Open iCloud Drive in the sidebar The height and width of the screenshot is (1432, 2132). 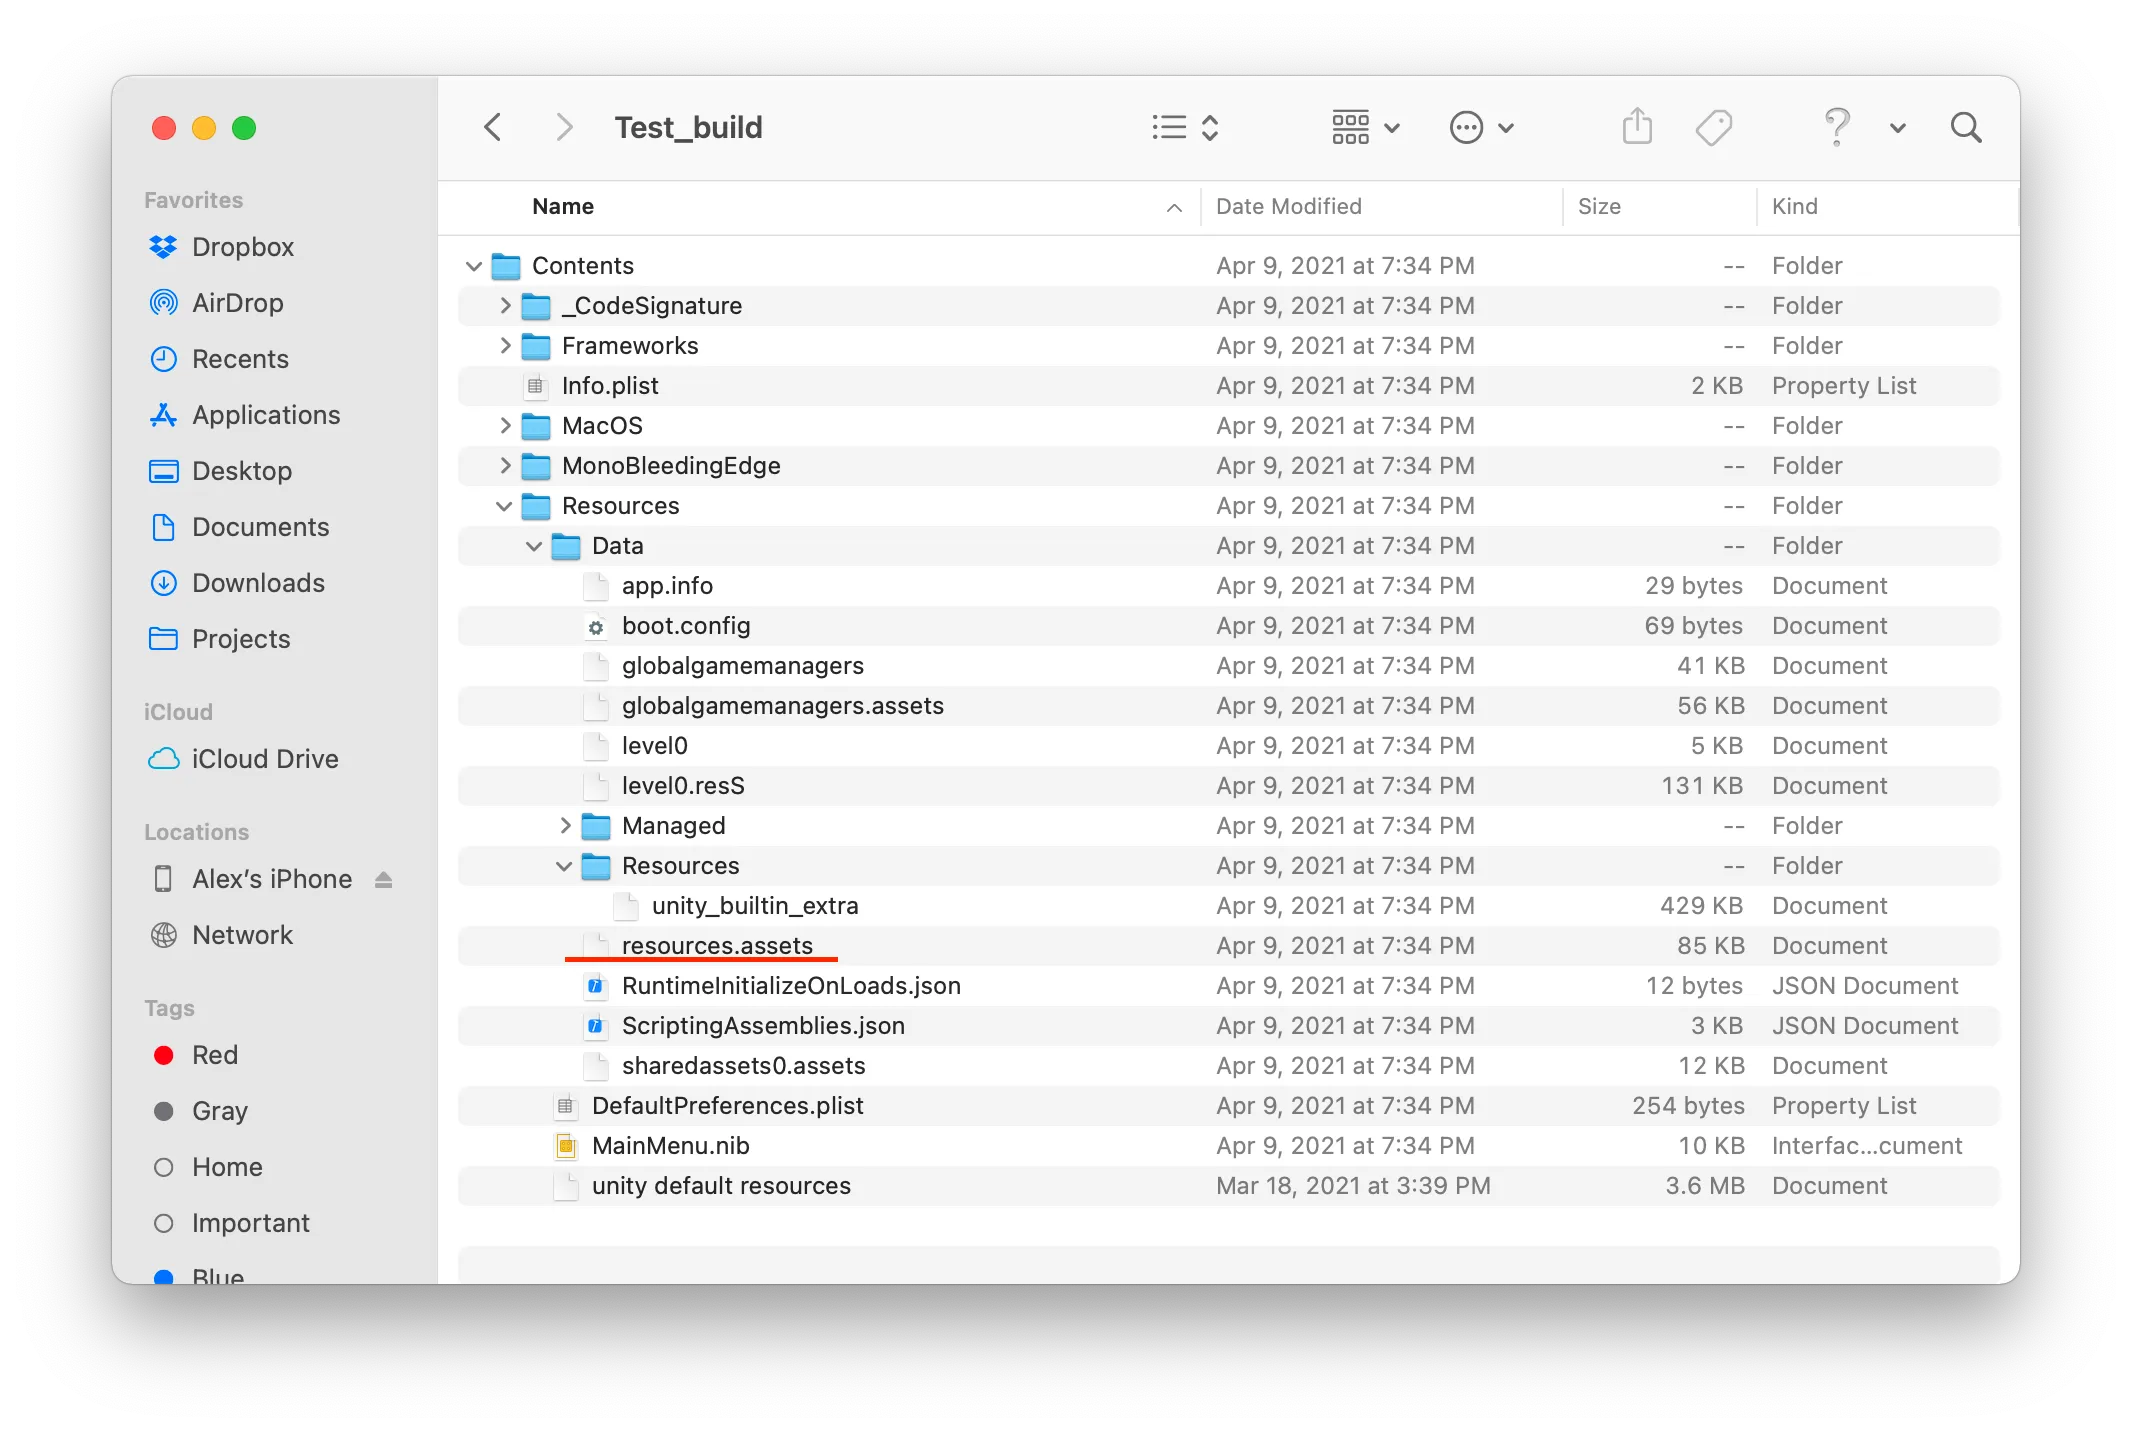265,758
